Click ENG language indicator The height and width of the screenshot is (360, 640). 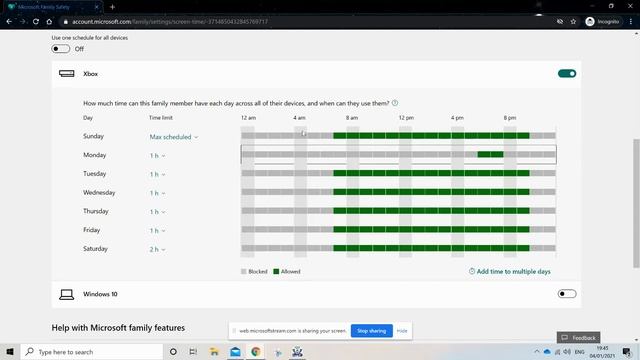[x=579, y=351]
